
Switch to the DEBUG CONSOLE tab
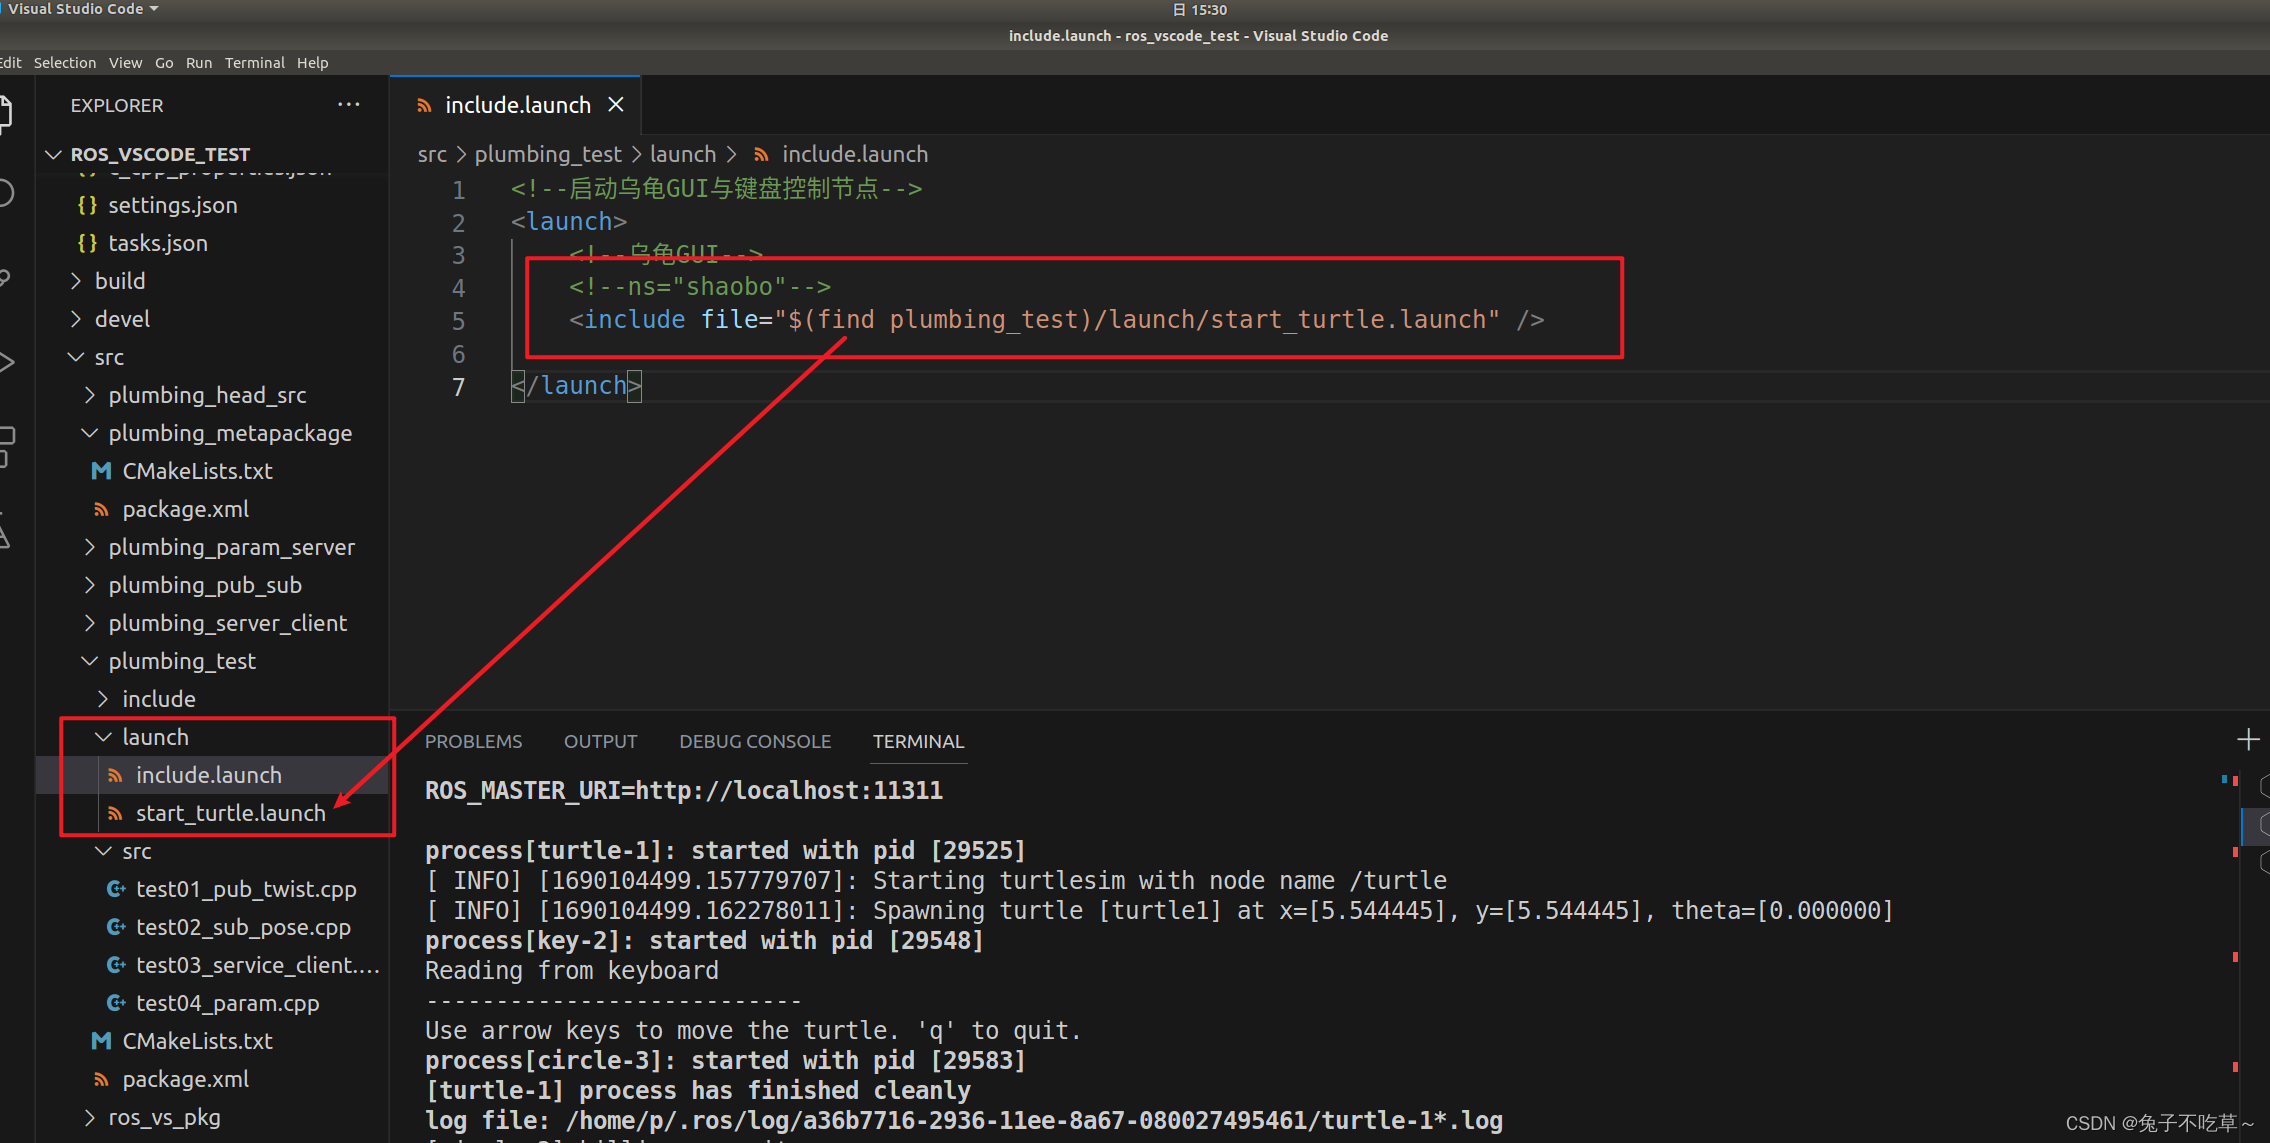755,741
